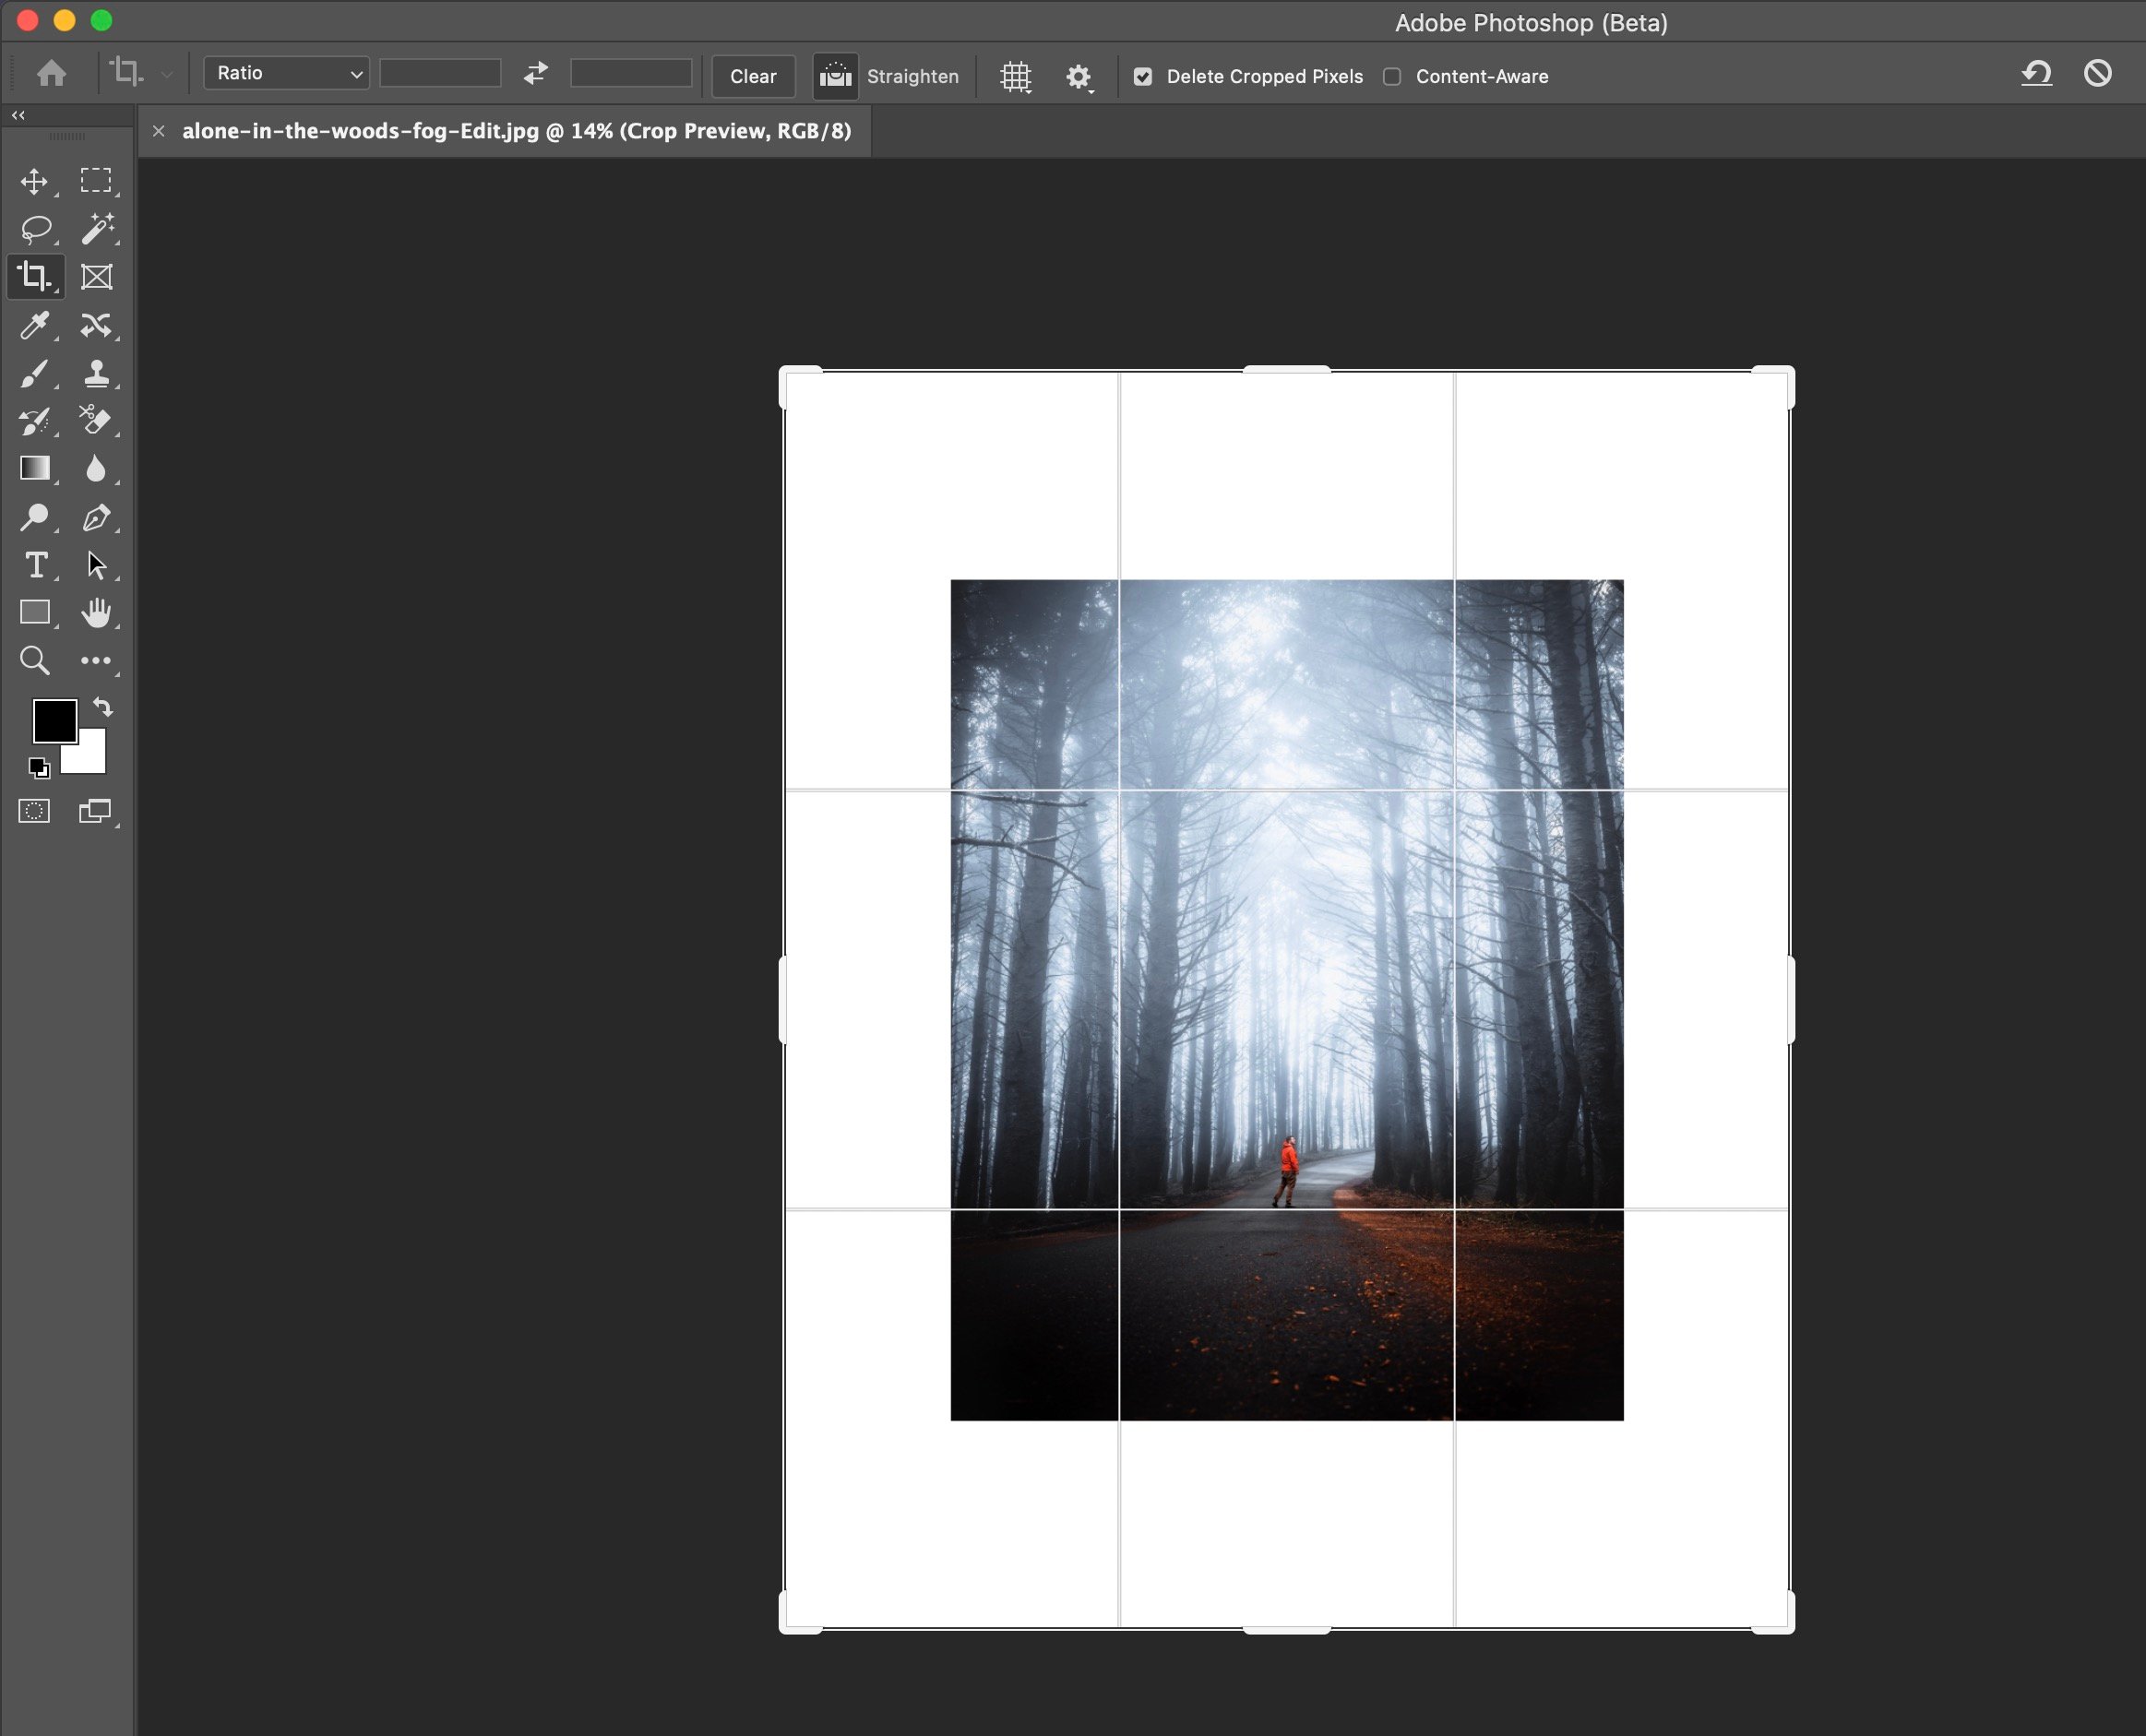The image size is (2146, 1736).
Task: Enable Content-Aware checkbox
Action: (x=1393, y=77)
